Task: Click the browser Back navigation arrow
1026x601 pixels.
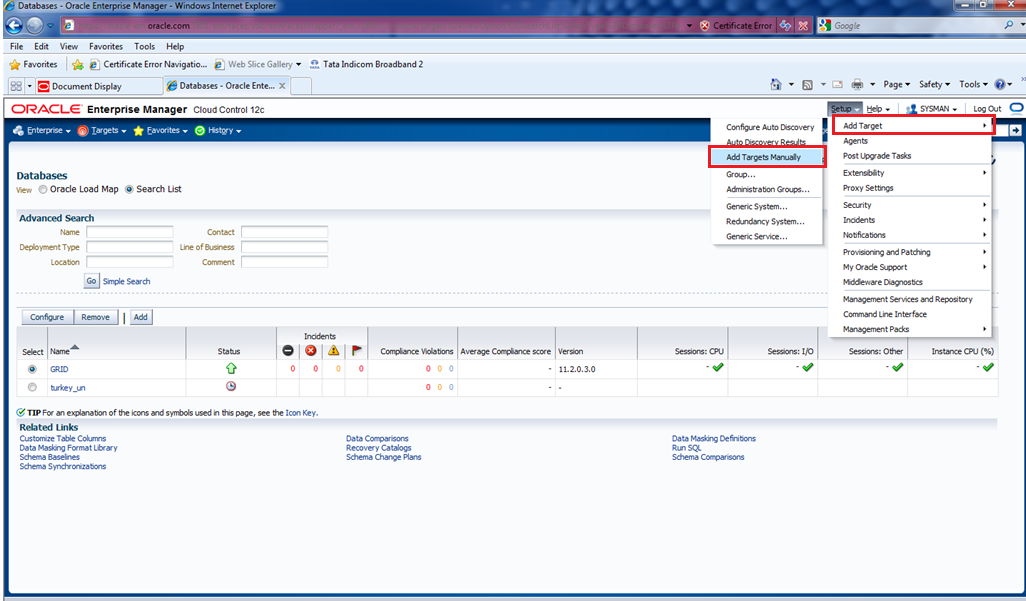Action: [x=15, y=25]
